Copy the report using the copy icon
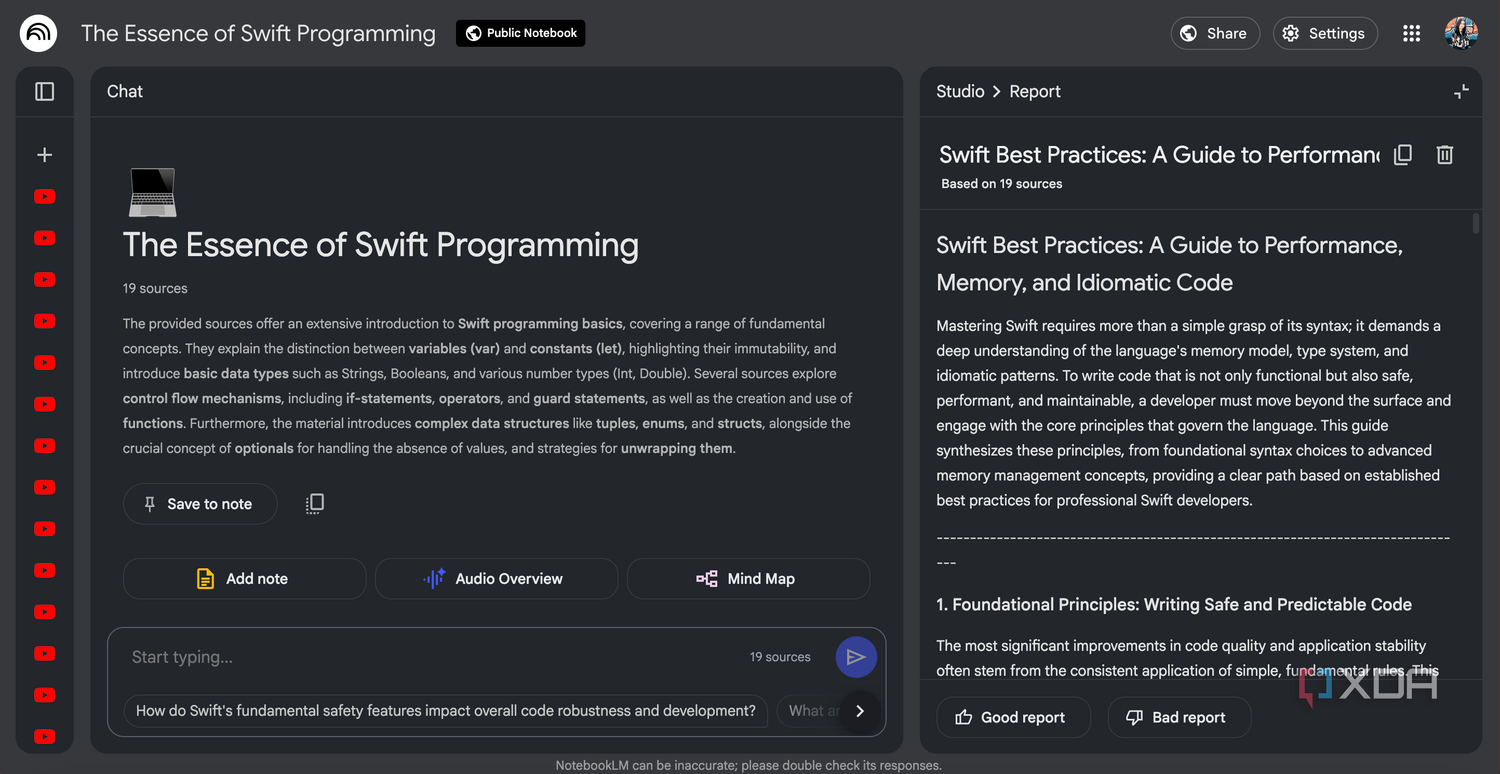 tap(1403, 155)
